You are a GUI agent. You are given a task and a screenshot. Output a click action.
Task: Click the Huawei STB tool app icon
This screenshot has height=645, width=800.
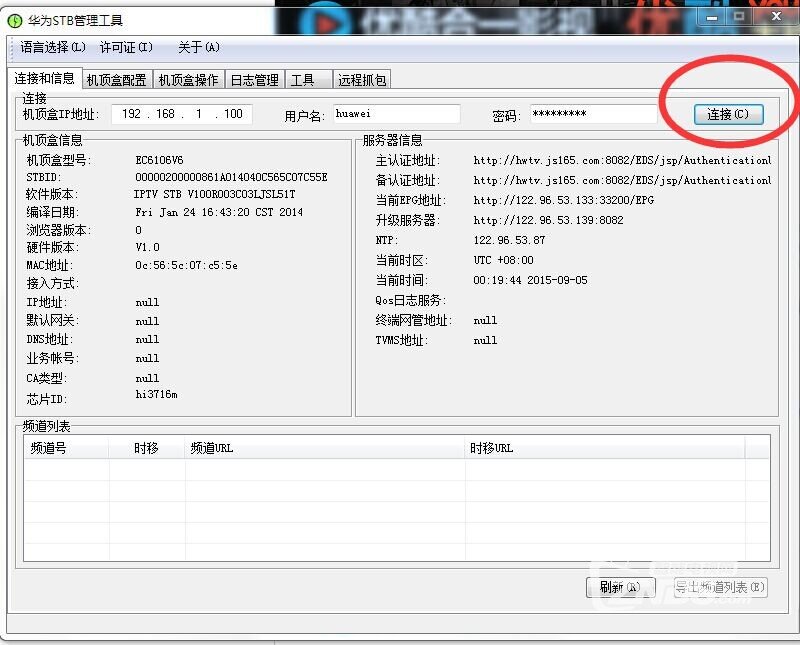point(15,20)
